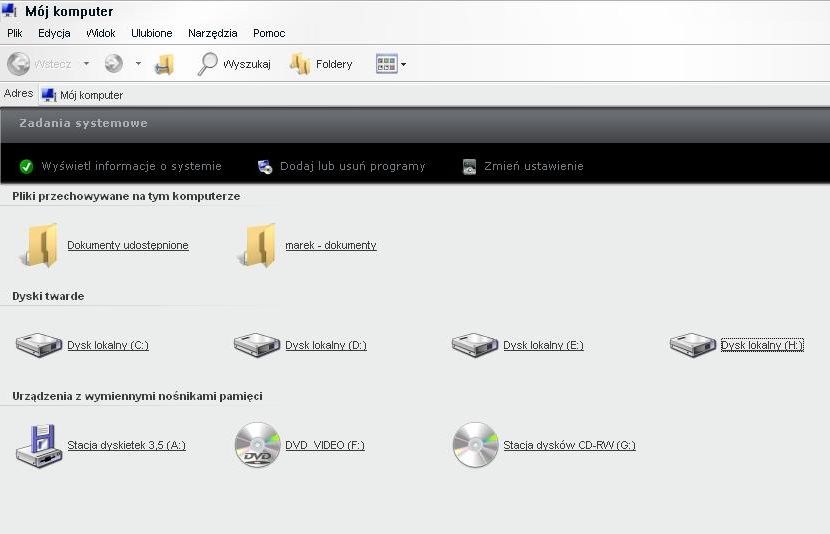Click the Up one level folder icon
Viewport: 830px width, 534px height.
click(x=164, y=64)
